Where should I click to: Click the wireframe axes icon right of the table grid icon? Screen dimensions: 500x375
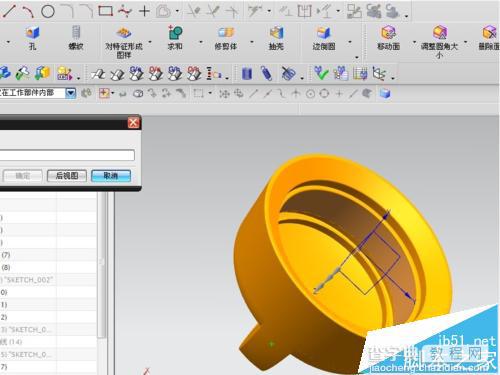379,73
